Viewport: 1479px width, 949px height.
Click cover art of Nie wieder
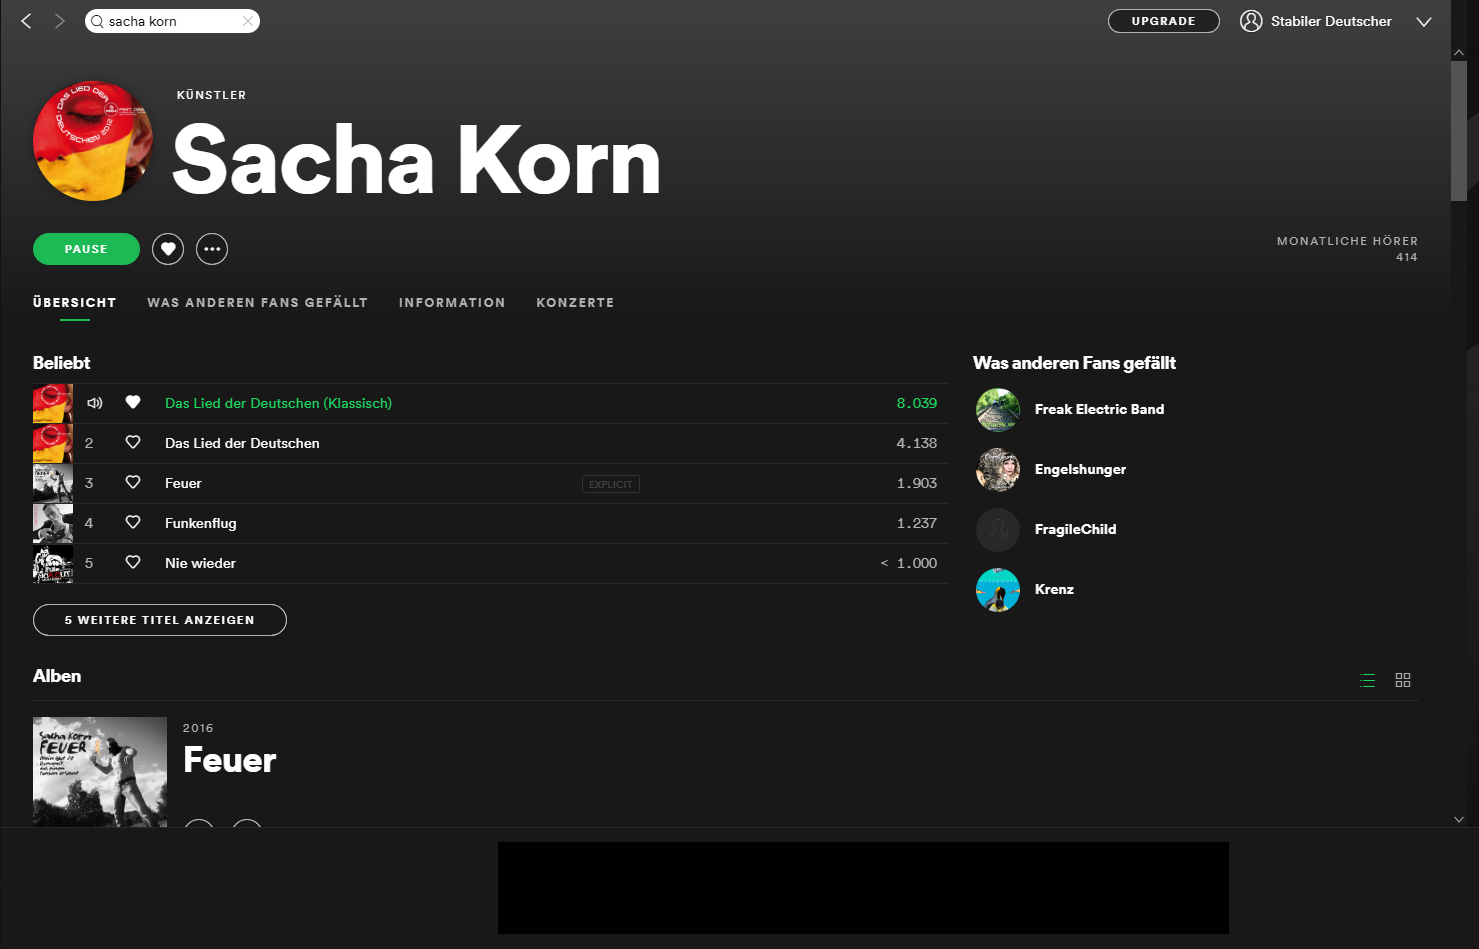click(53, 563)
